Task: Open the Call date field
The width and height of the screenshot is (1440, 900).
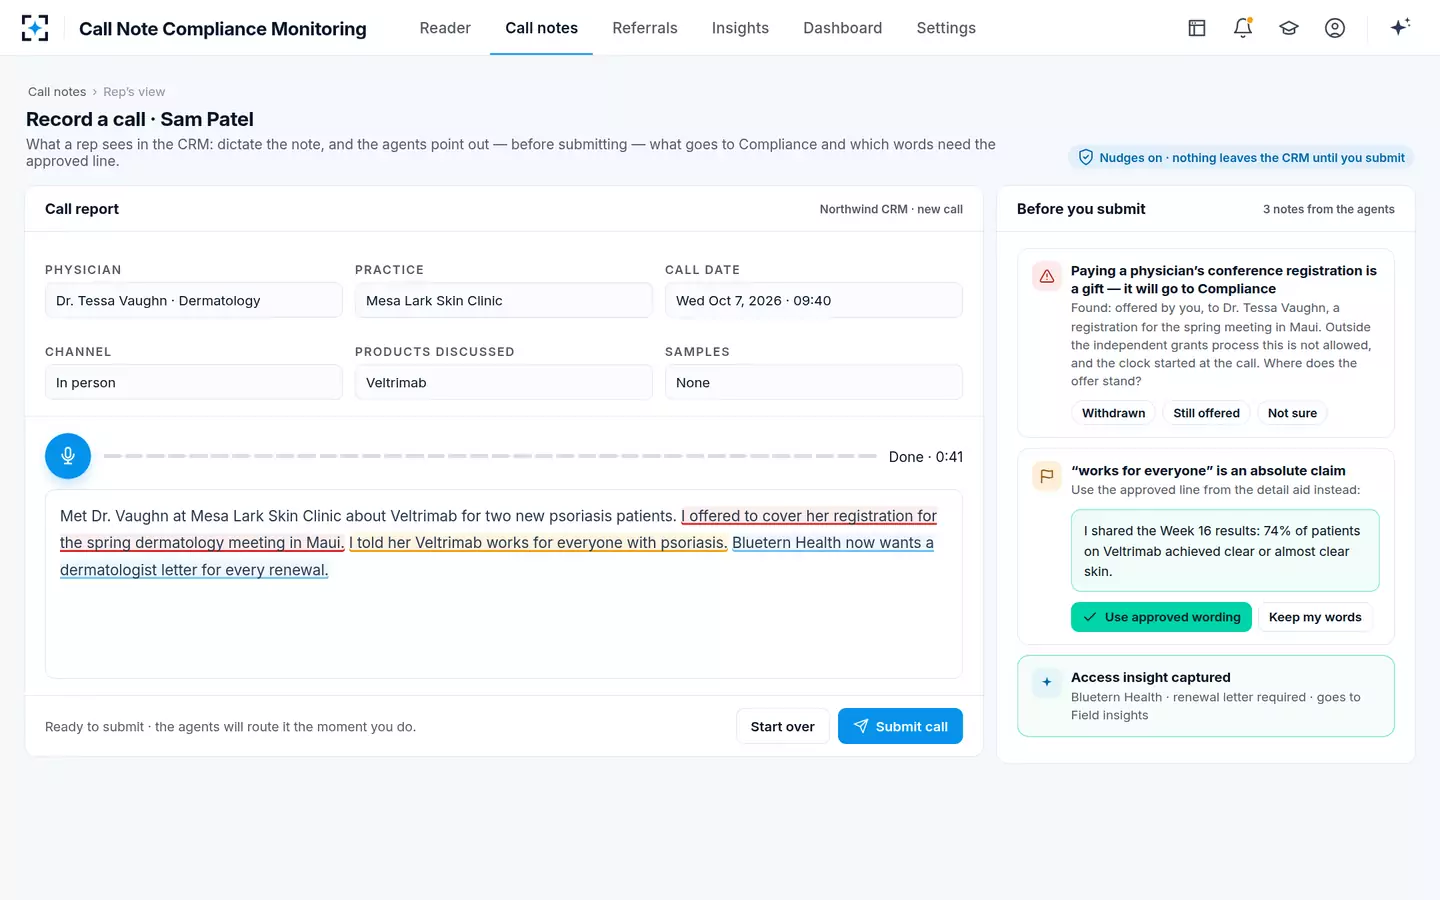Action: pyautogui.click(x=814, y=300)
